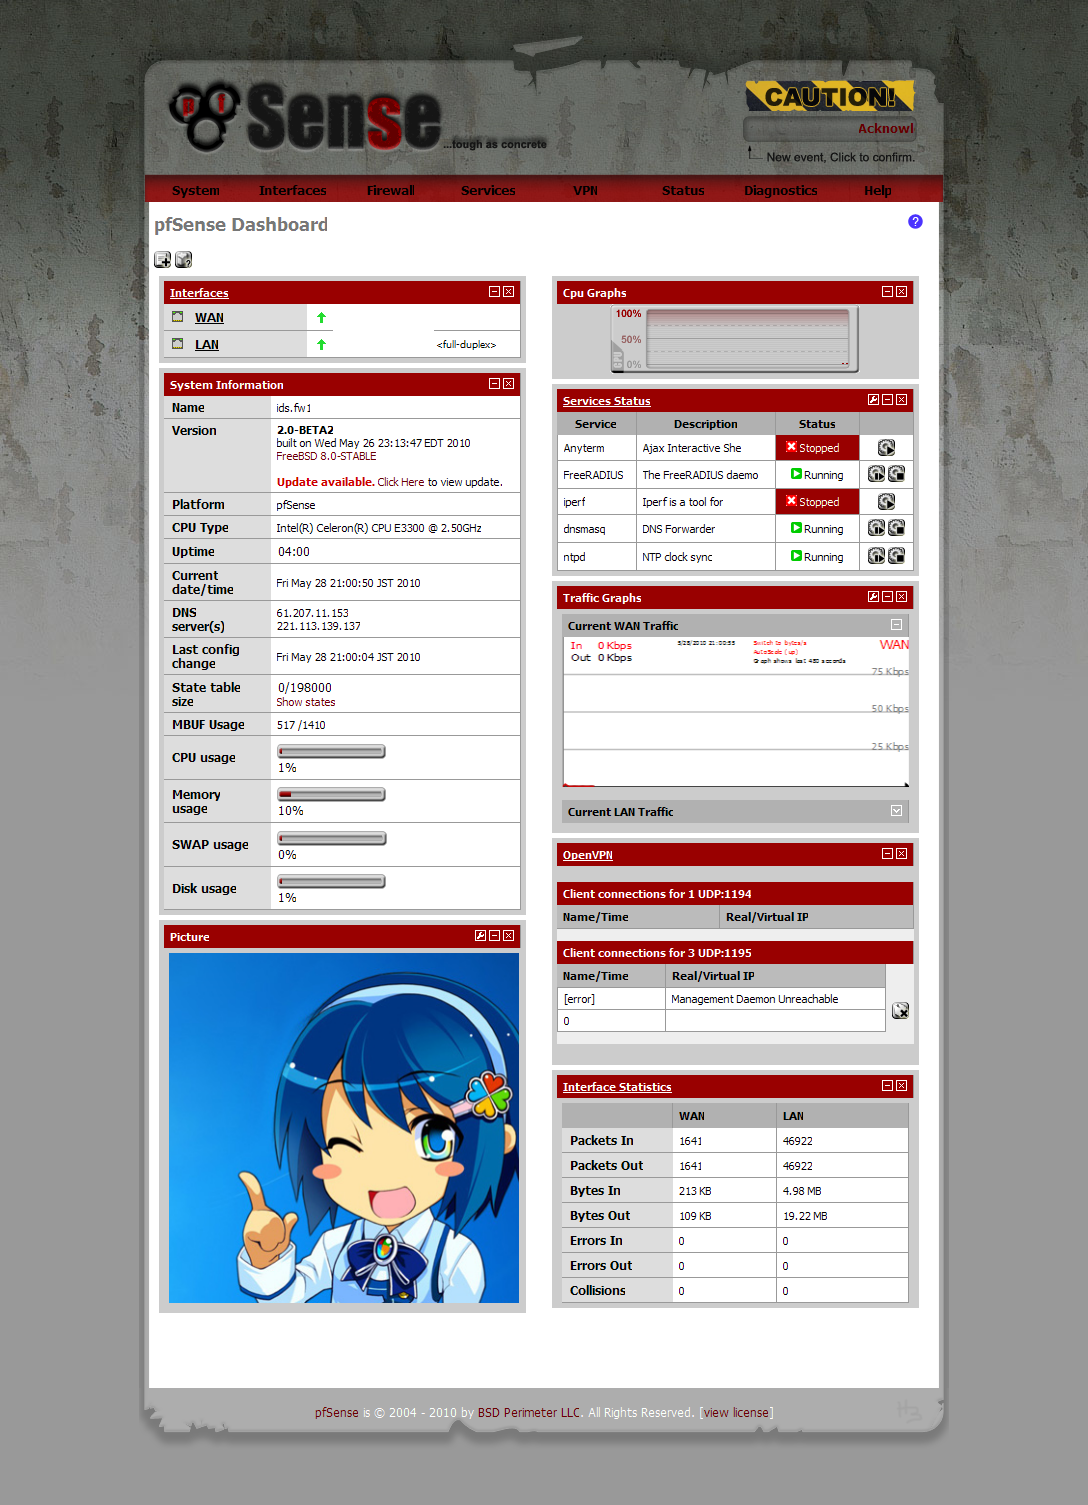
Task: Open the Services menu
Action: point(488,190)
